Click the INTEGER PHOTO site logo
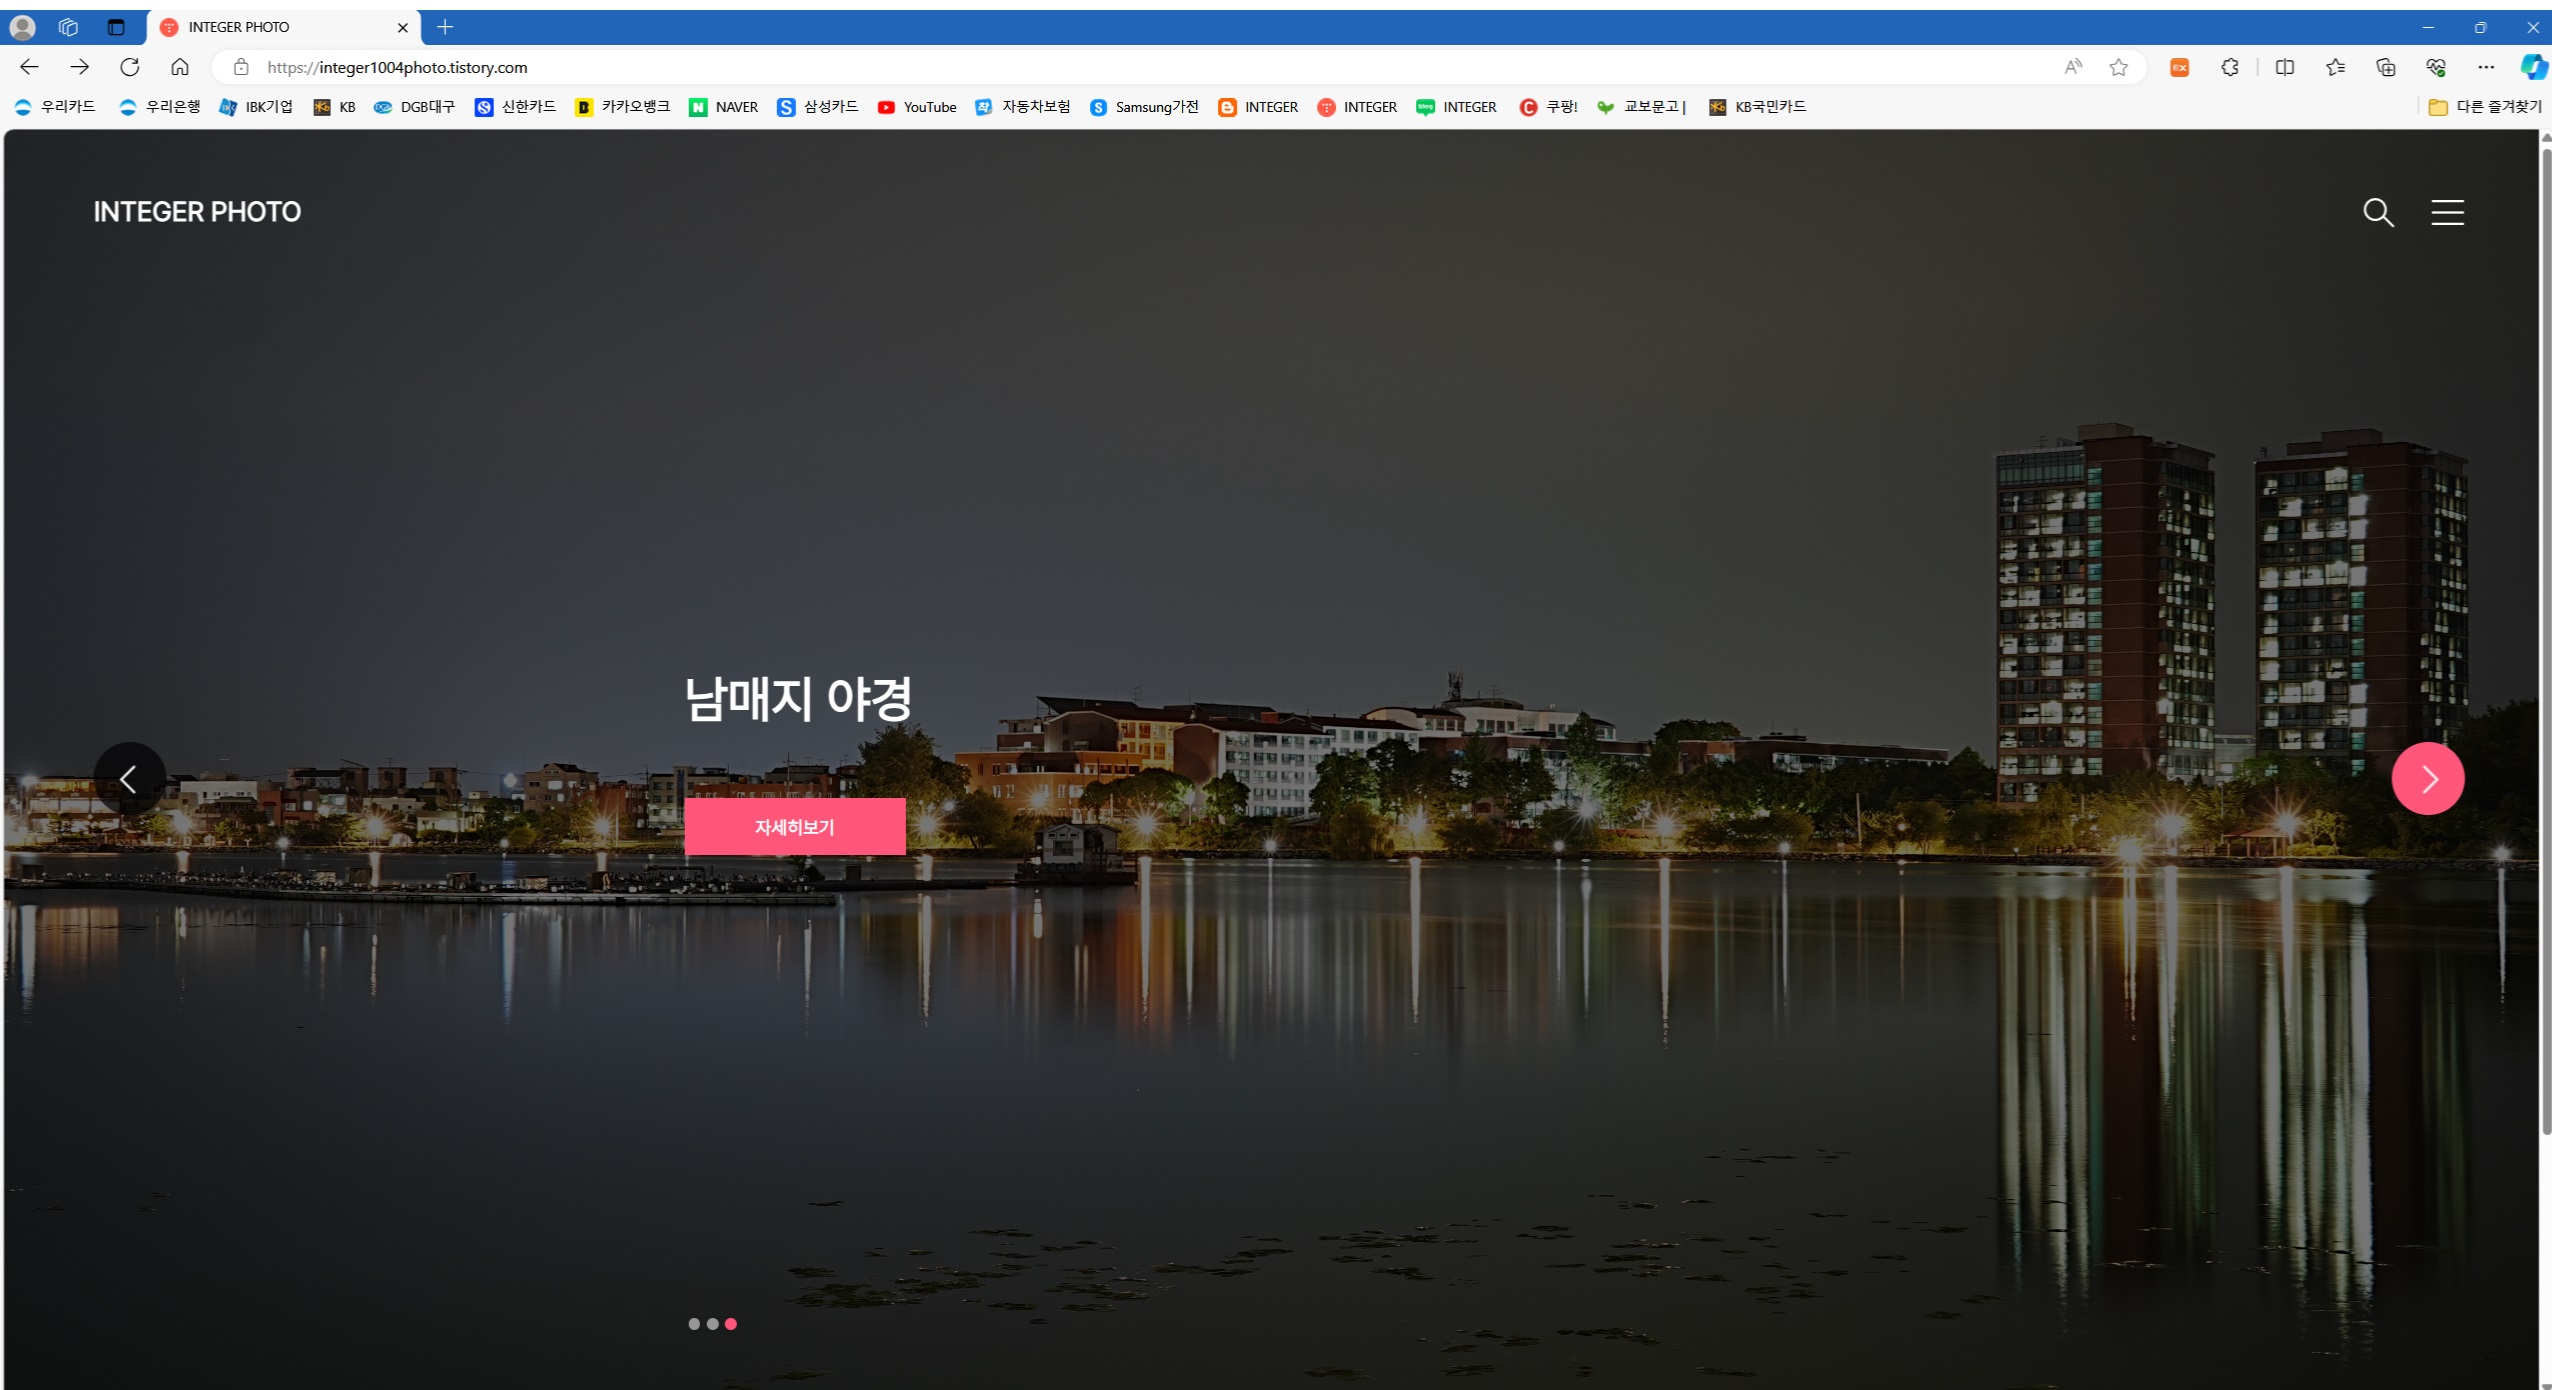 click(x=197, y=212)
